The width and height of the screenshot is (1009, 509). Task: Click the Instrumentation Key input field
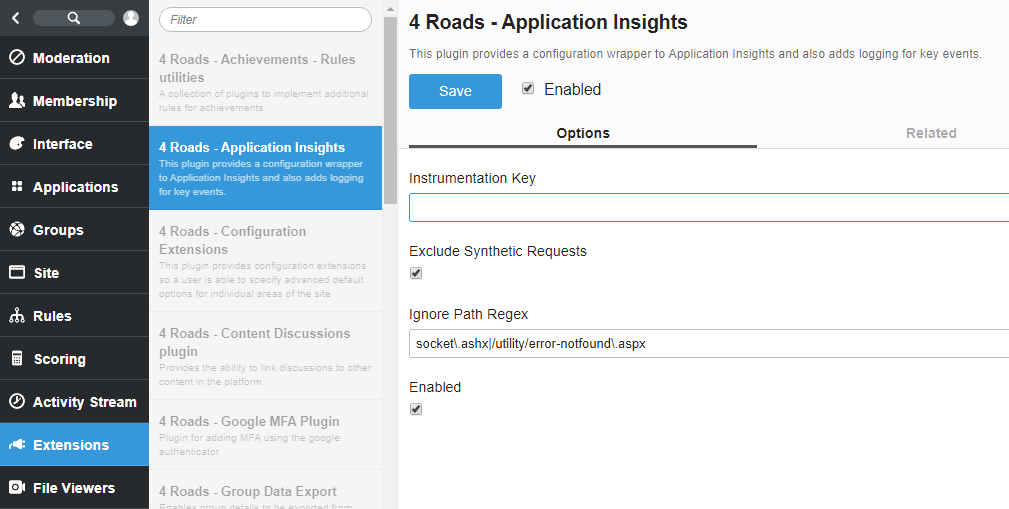click(708, 207)
